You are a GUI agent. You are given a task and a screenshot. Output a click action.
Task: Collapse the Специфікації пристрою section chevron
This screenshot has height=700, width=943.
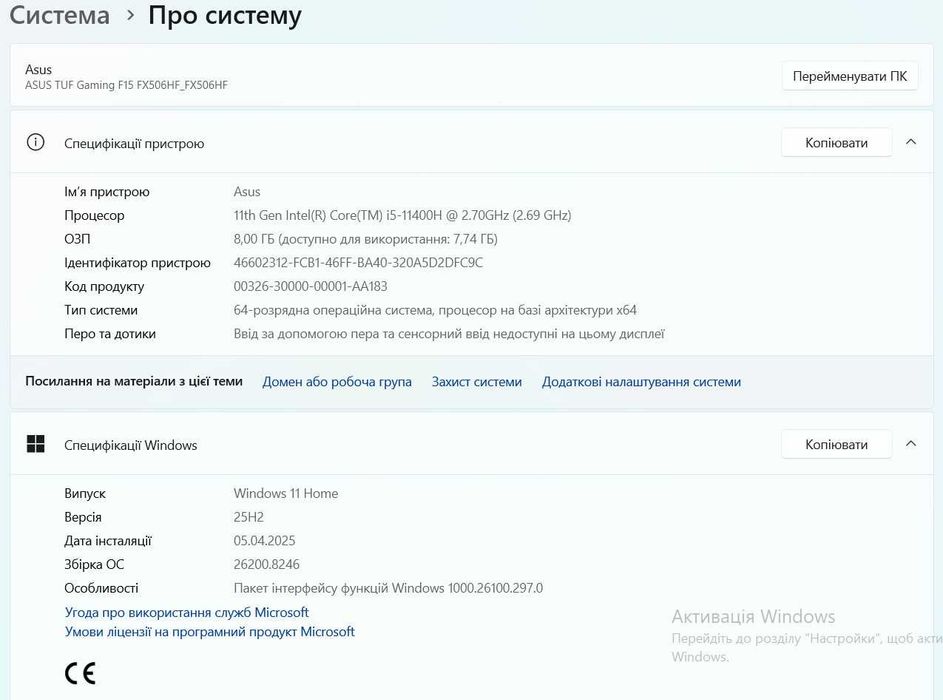[x=911, y=143]
